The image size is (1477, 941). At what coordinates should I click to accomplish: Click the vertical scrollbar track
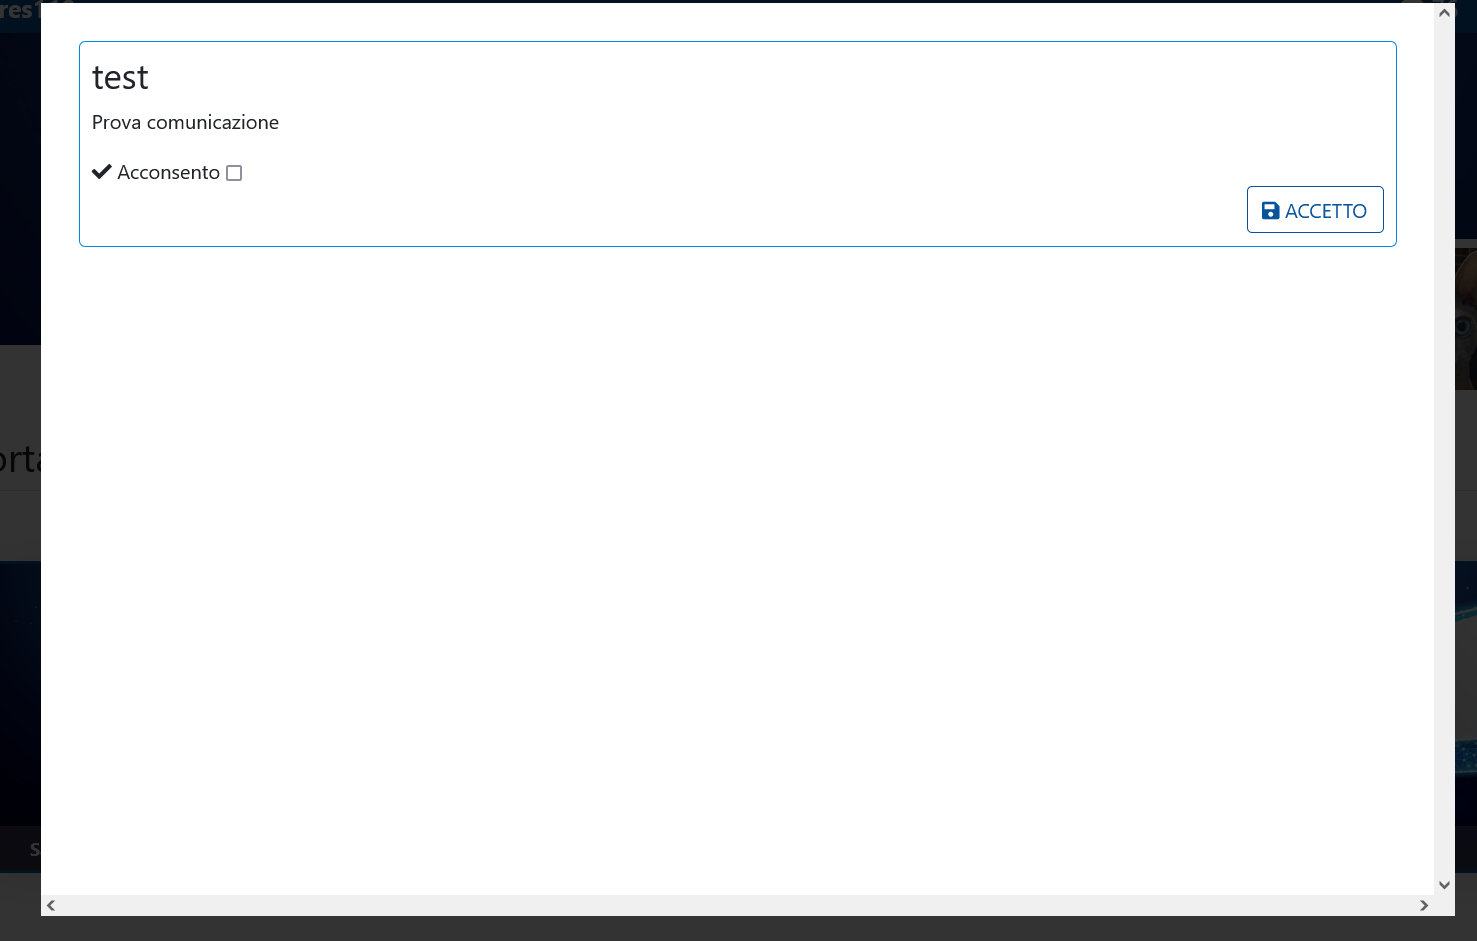click(1444, 450)
